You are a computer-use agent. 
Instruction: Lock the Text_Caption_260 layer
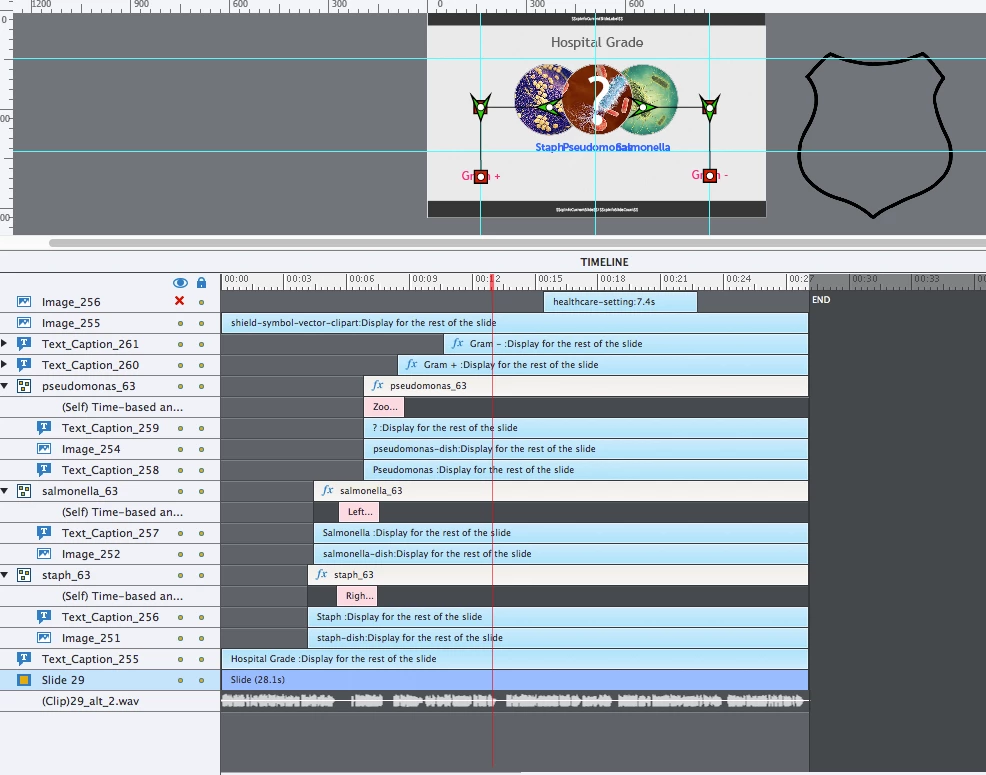[201, 365]
